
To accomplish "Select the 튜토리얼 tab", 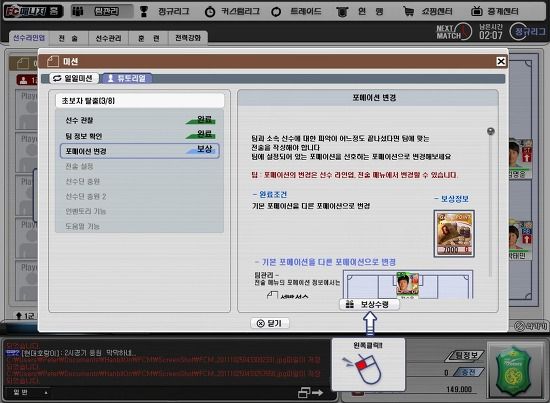I will point(127,78).
